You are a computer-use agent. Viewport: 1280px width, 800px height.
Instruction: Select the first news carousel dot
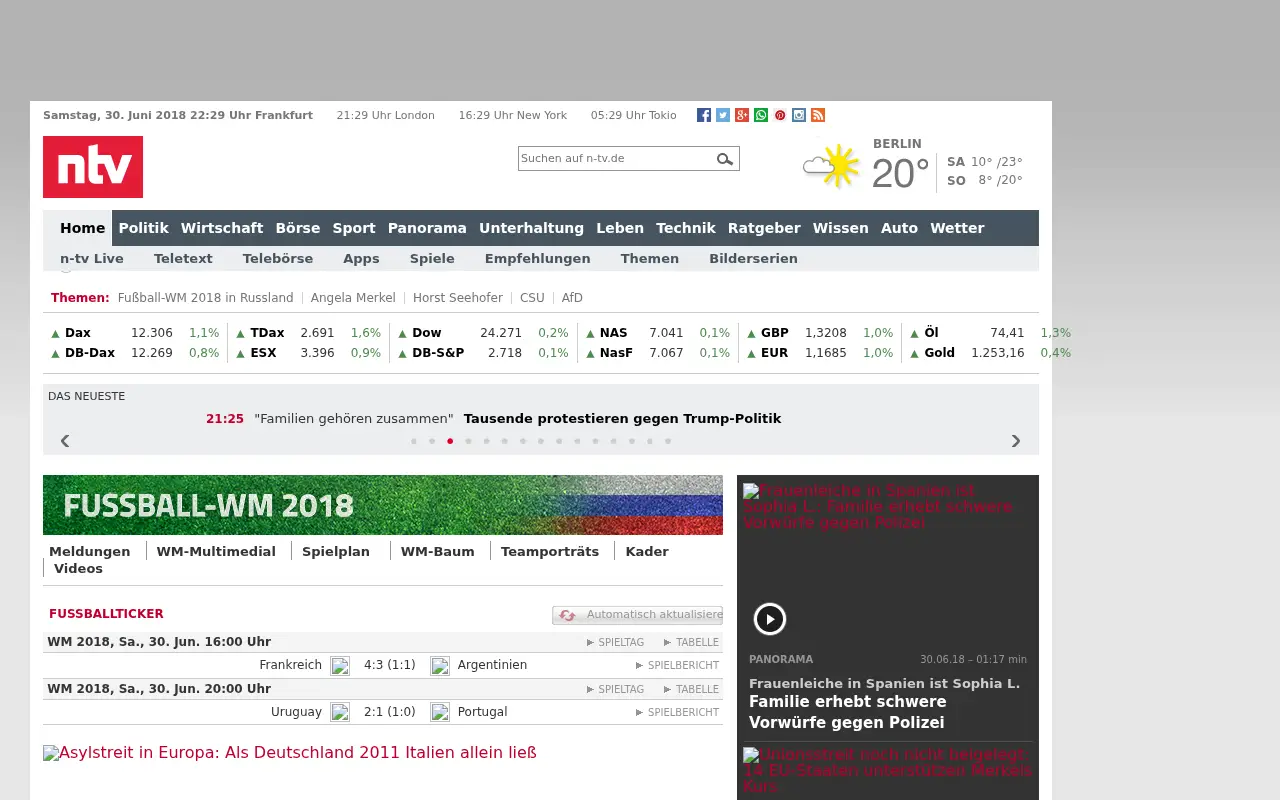(x=414, y=441)
